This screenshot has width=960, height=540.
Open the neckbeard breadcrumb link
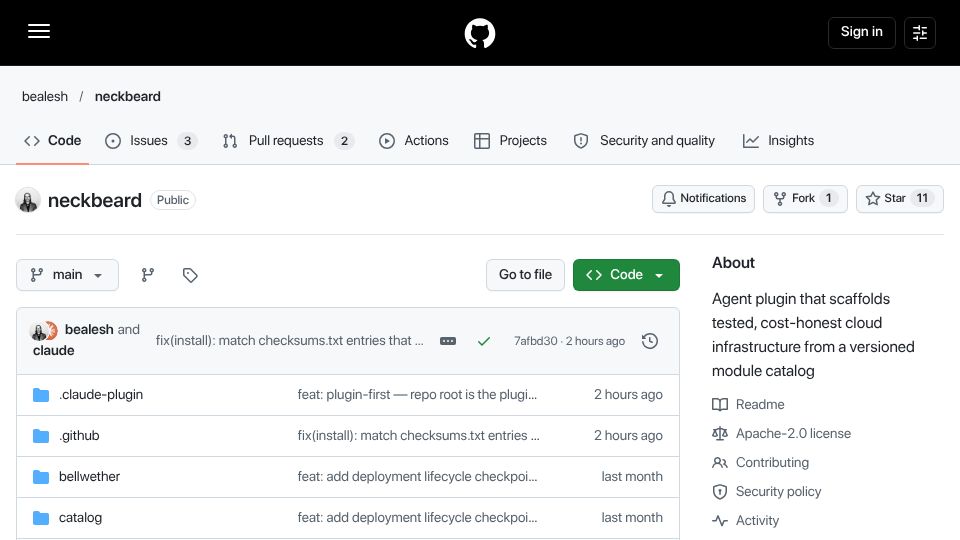coord(127,97)
